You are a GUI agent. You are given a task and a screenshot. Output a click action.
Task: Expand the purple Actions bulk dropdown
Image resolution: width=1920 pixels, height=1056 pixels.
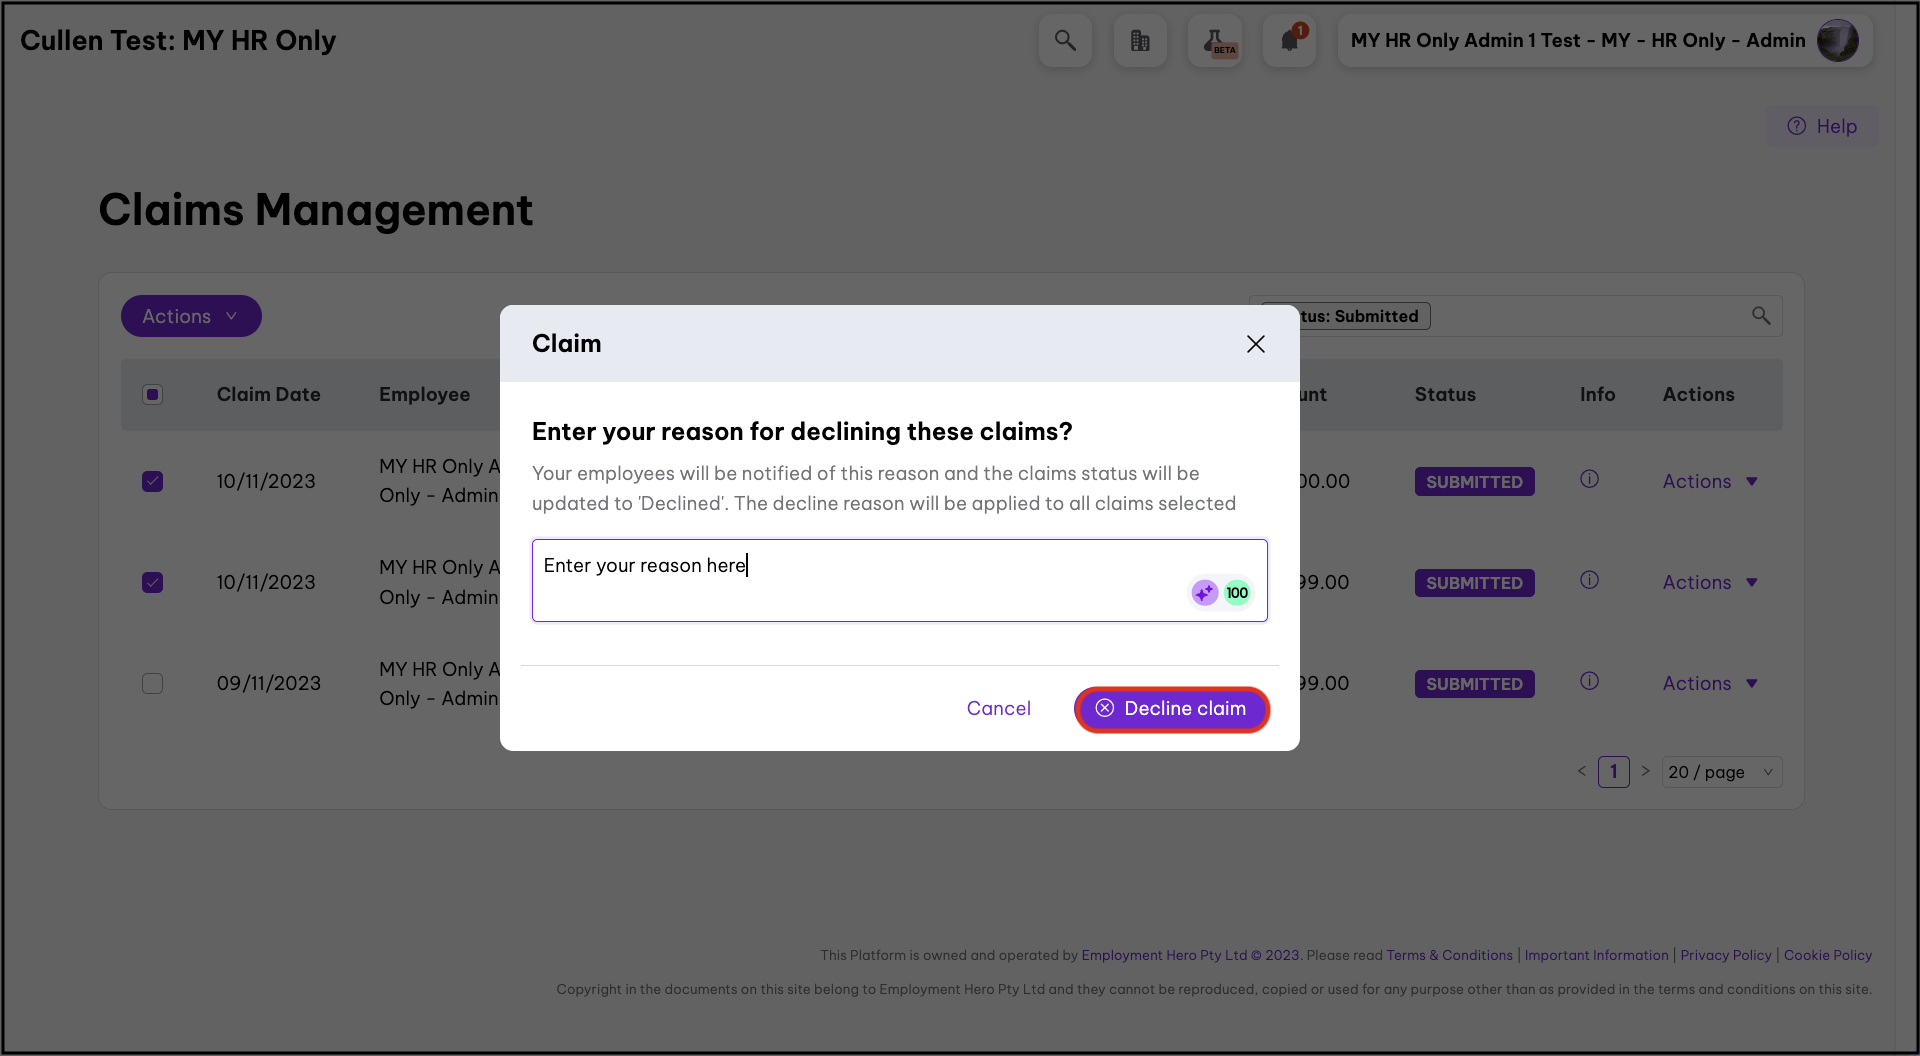click(x=191, y=316)
